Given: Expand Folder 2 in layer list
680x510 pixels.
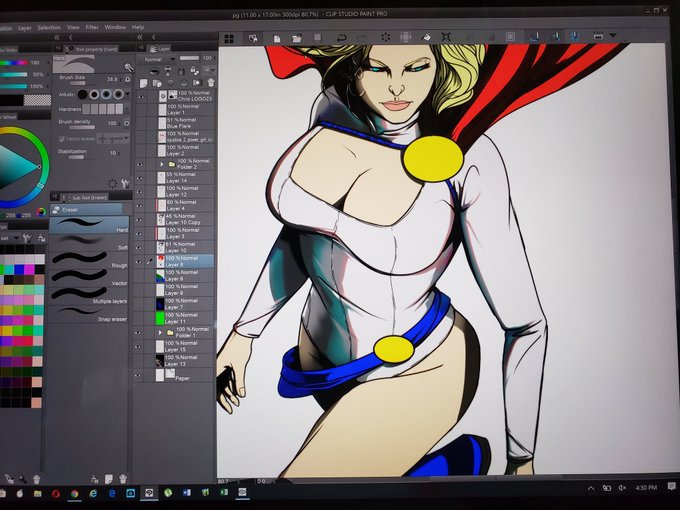Looking at the screenshot, I should pos(162,165).
